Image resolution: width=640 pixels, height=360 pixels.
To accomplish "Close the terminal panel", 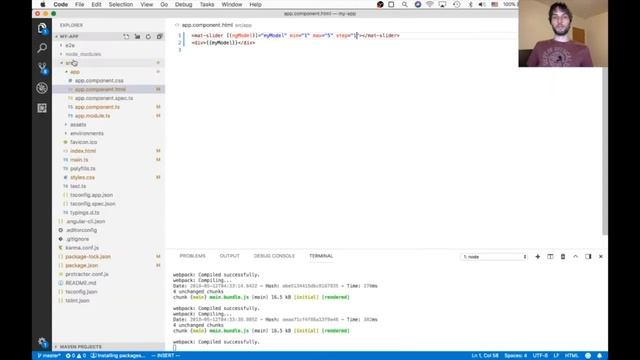I will [601, 256].
